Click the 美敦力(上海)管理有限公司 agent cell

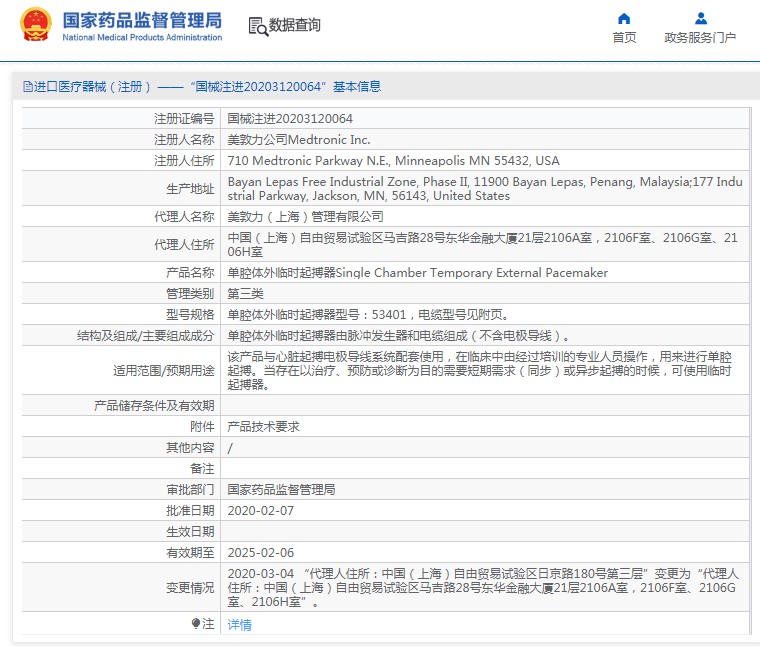click(x=305, y=215)
